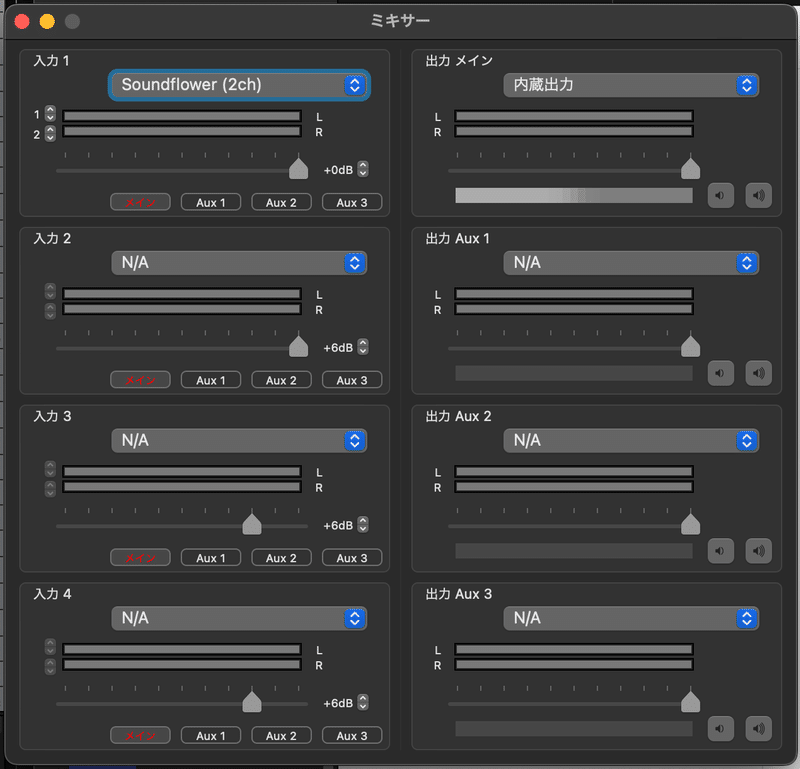Click the +6dB gain stepper on 入力 3

(x=363, y=525)
